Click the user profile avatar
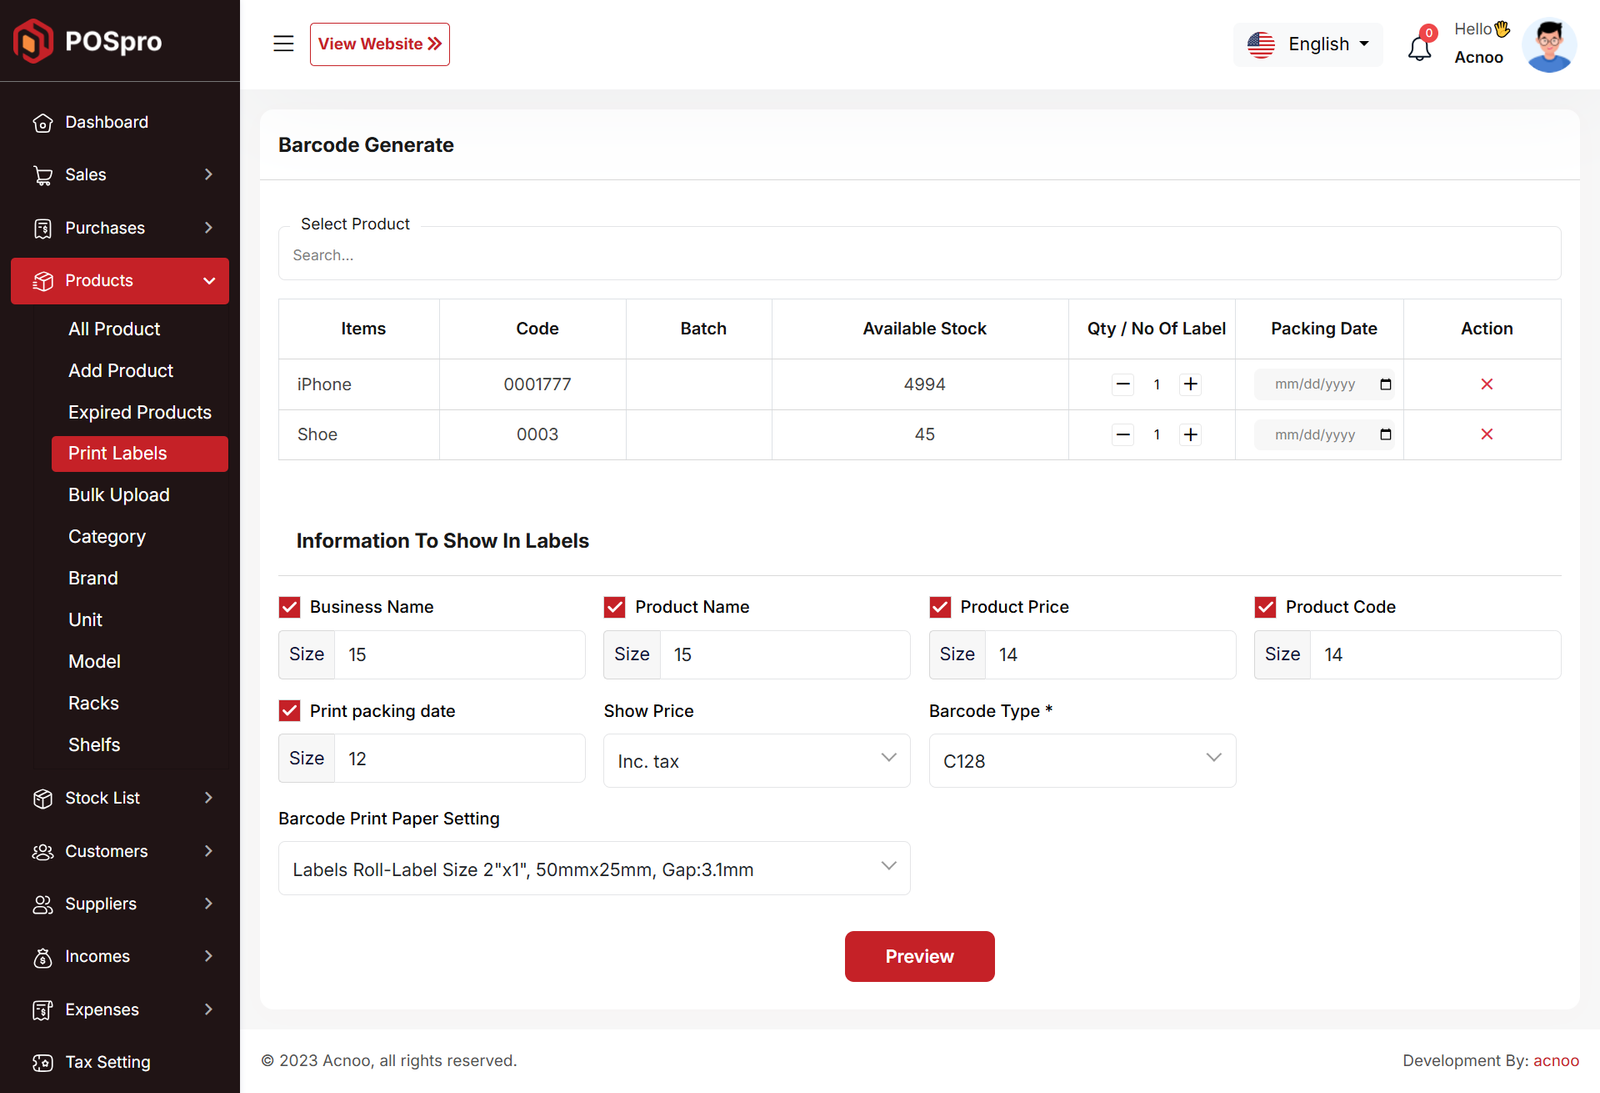This screenshot has height=1093, width=1600. (x=1548, y=45)
